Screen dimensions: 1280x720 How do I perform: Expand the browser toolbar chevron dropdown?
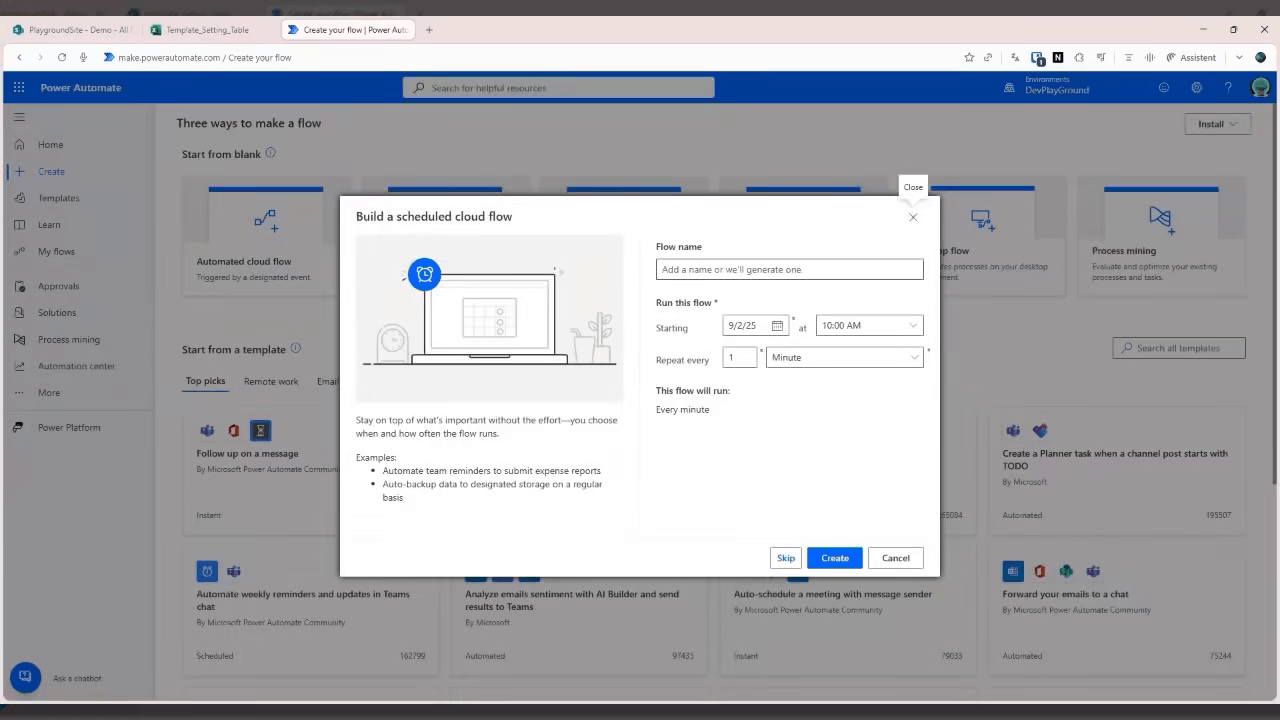tap(1239, 58)
